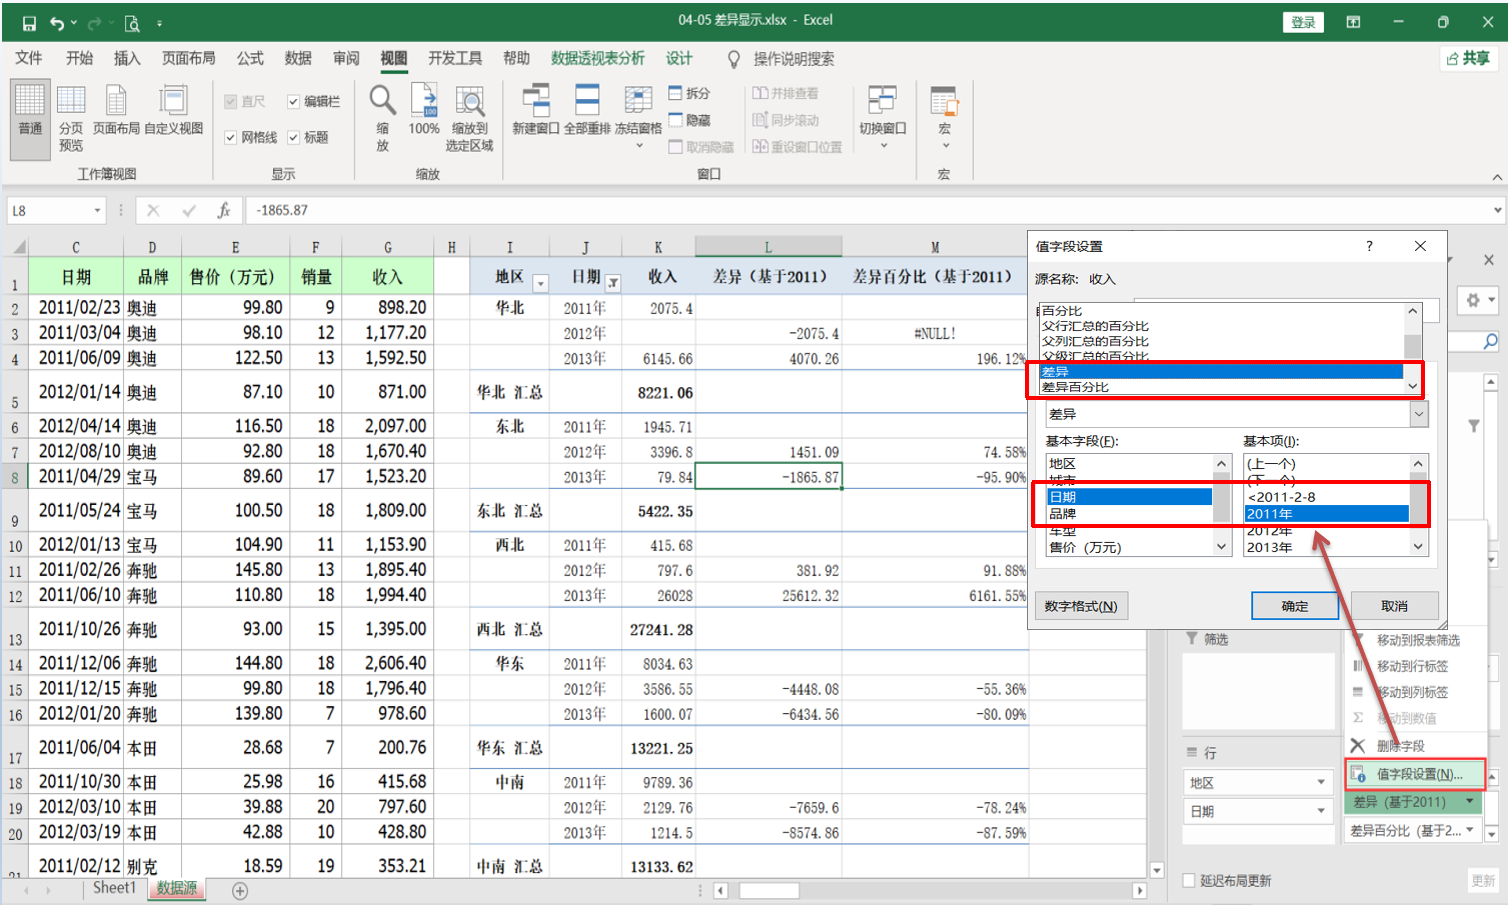Open the File (文件) tab
This screenshot has height=905, width=1508.
[x=29, y=59]
